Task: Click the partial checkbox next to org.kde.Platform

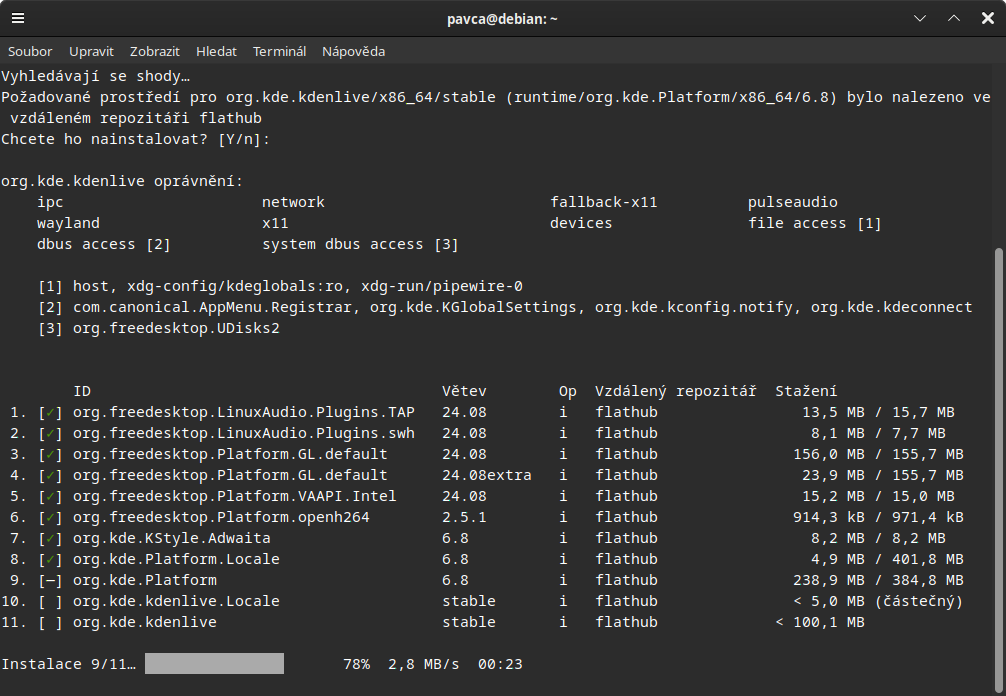Action: click(50, 580)
